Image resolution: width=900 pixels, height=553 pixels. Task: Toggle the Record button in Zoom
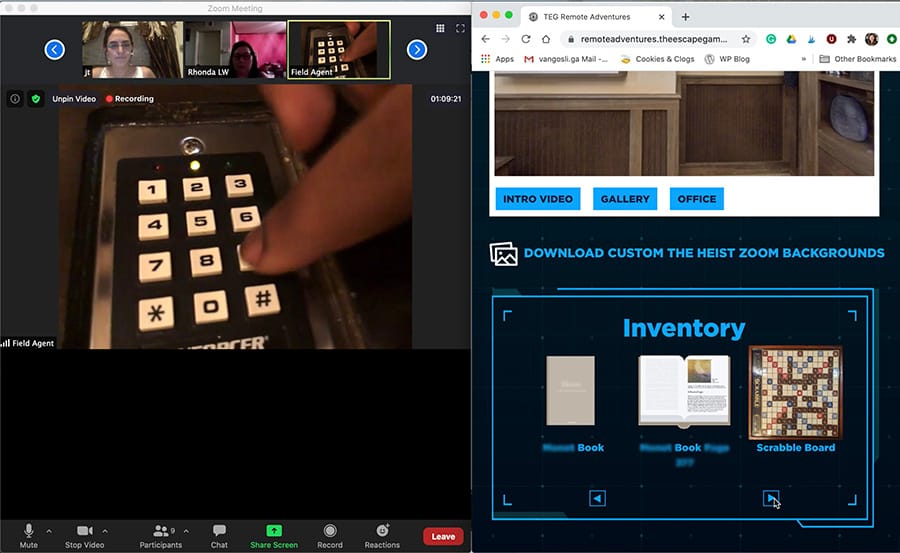[329, 536]
